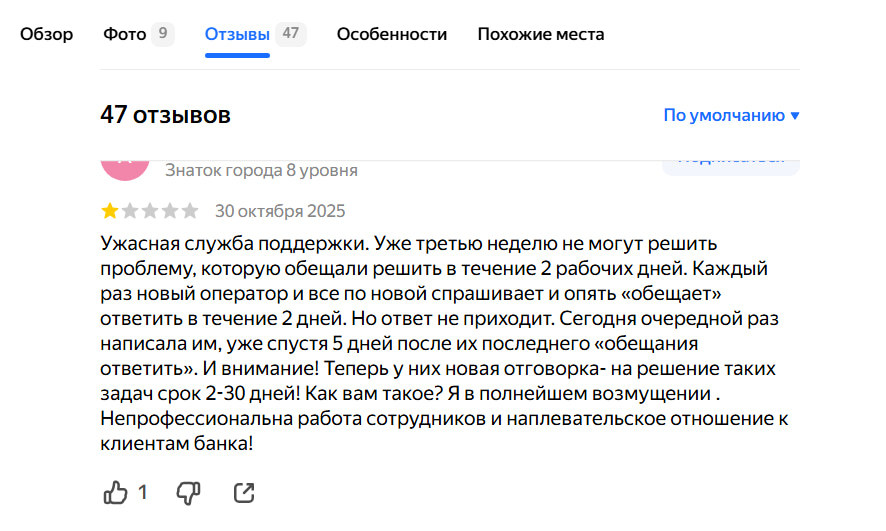
Task: Click the reviews count badge 47
Action: pyautogui.click(x=291, y=34)
